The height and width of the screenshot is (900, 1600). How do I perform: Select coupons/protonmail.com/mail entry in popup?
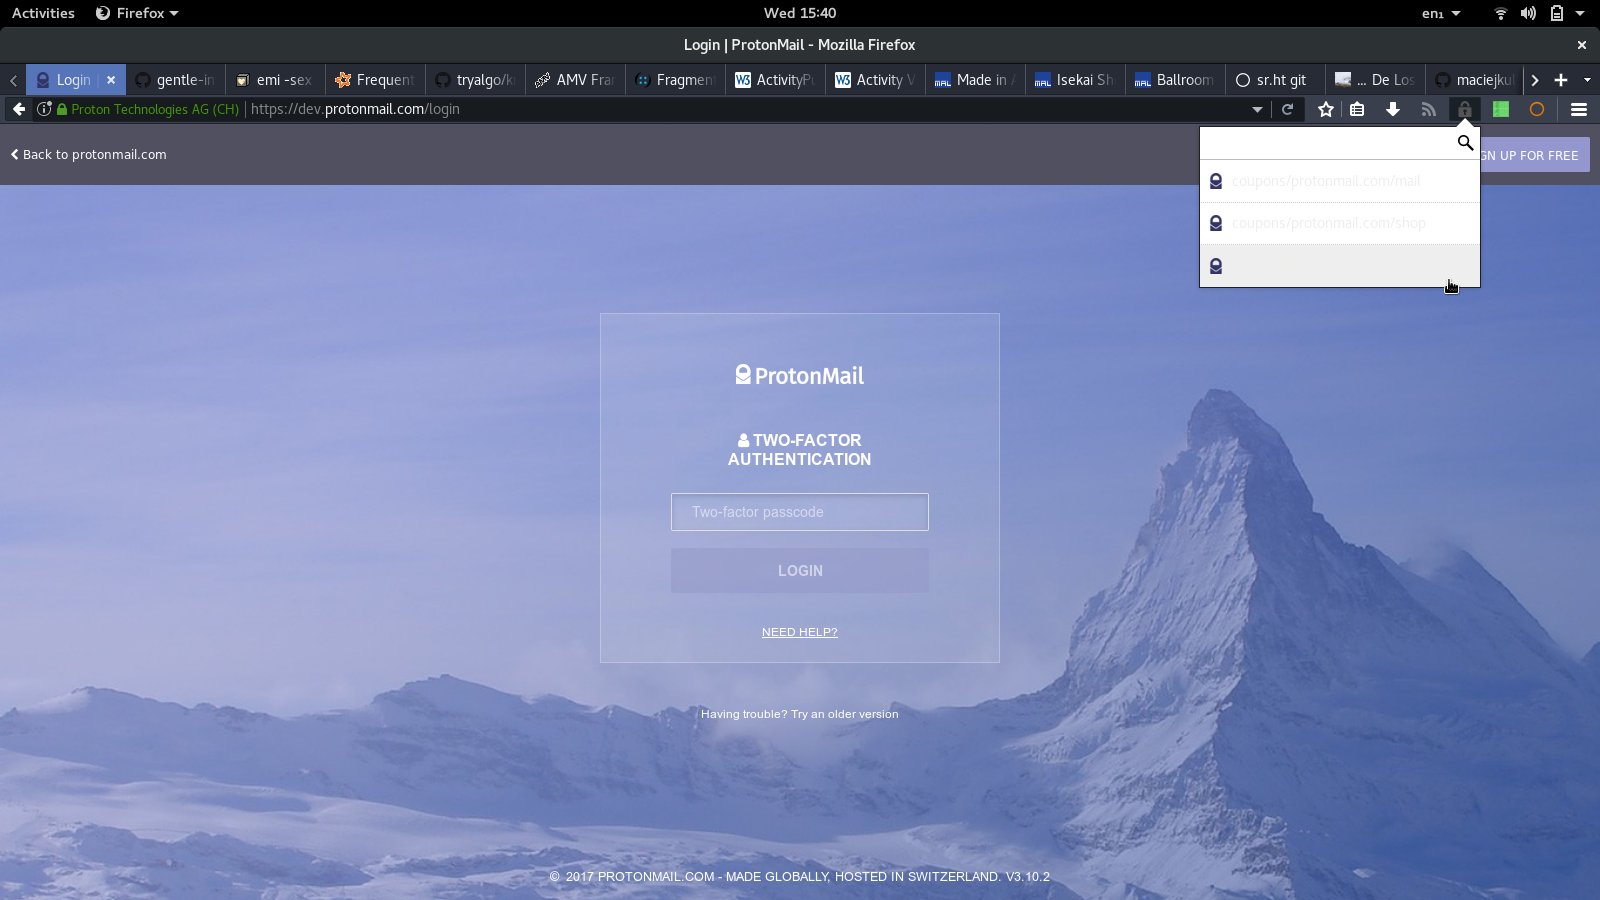click(x=1326, y=181)
